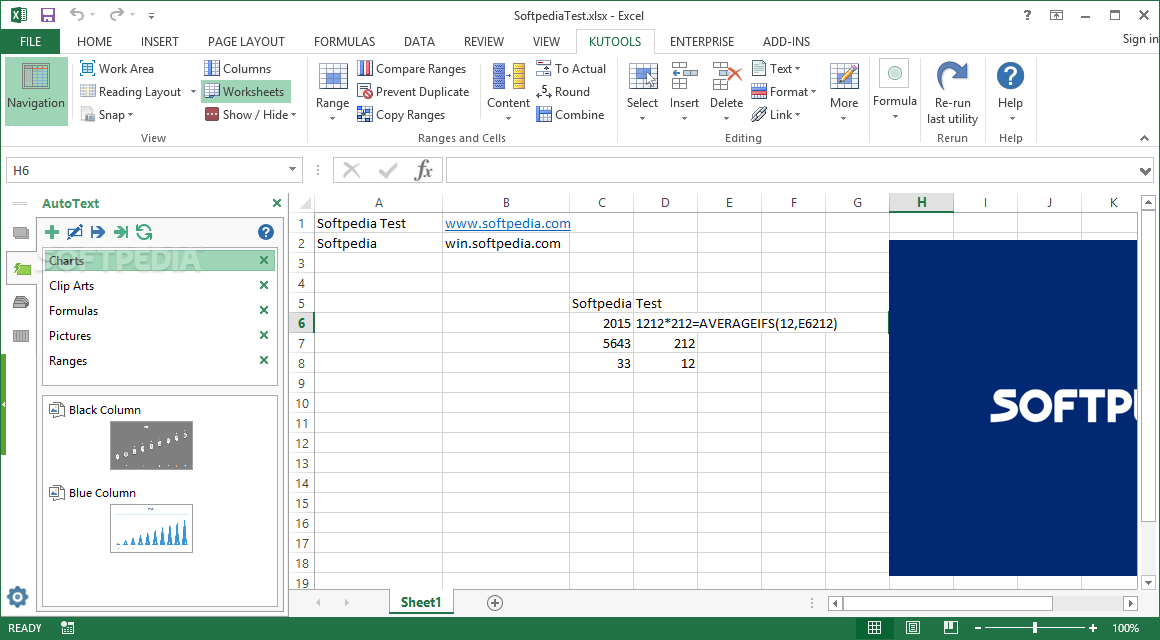
Task: Insert the Black Column chart thumbnail
Action: 152,445
